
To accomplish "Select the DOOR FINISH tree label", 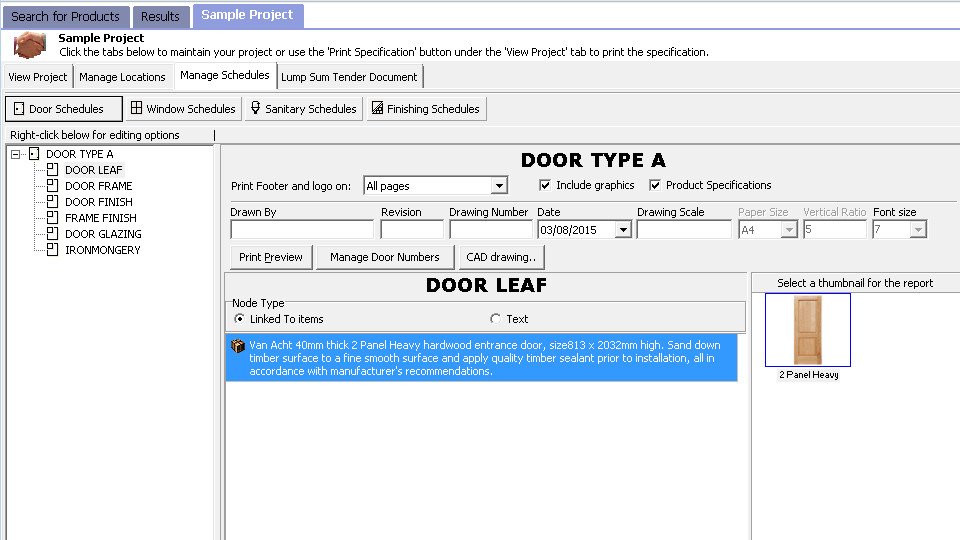I will click(99, 201).
